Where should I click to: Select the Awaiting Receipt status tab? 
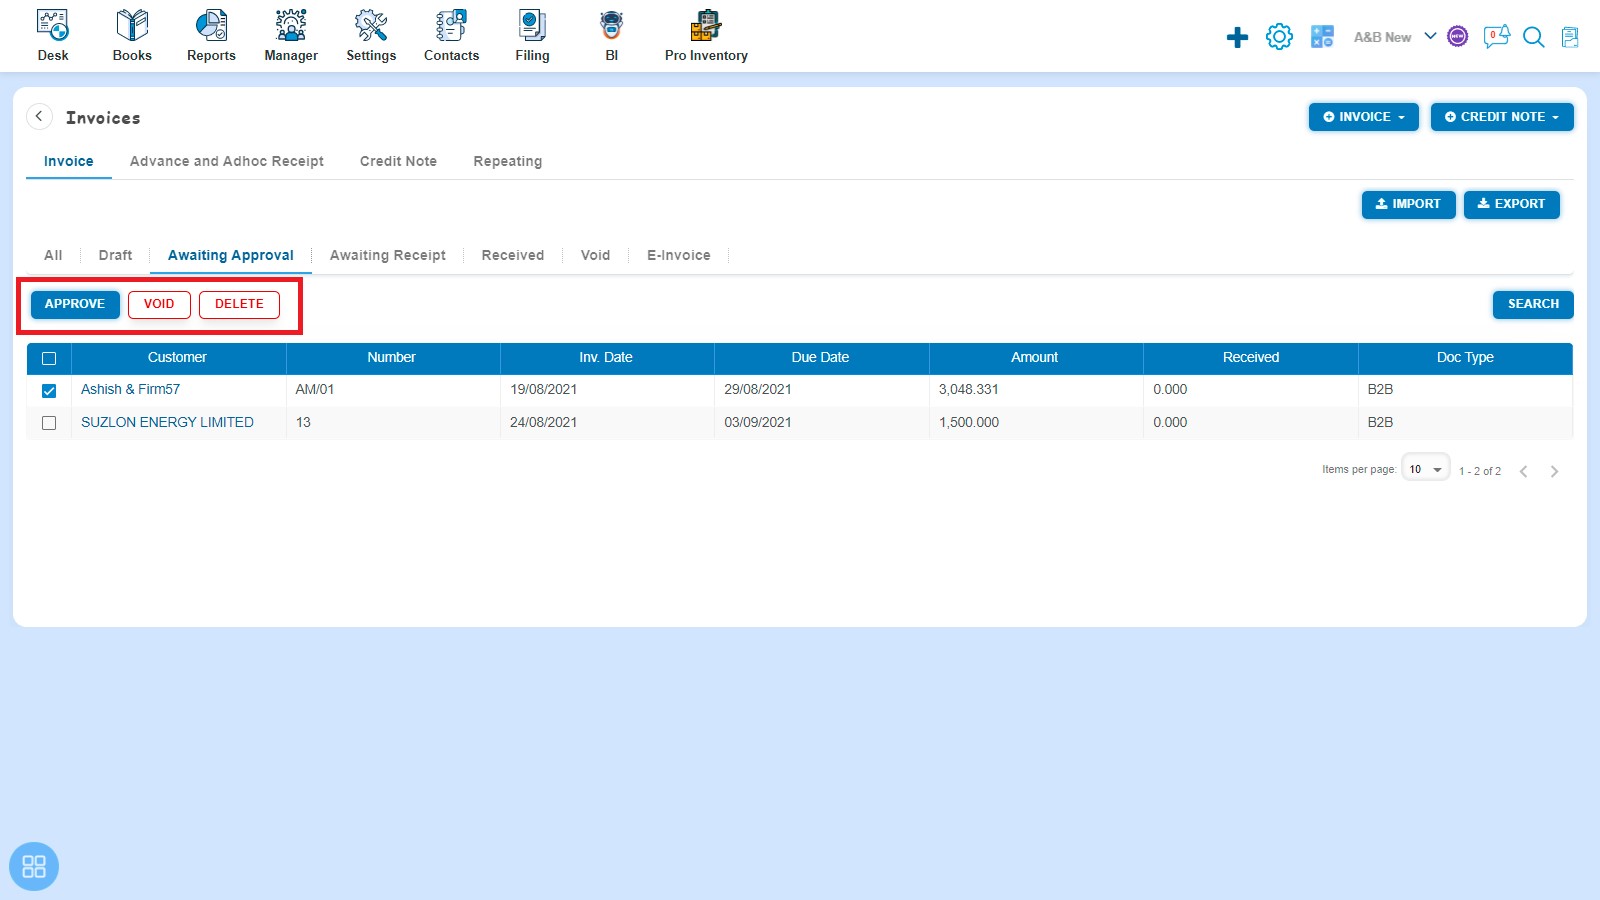[388, 255]
